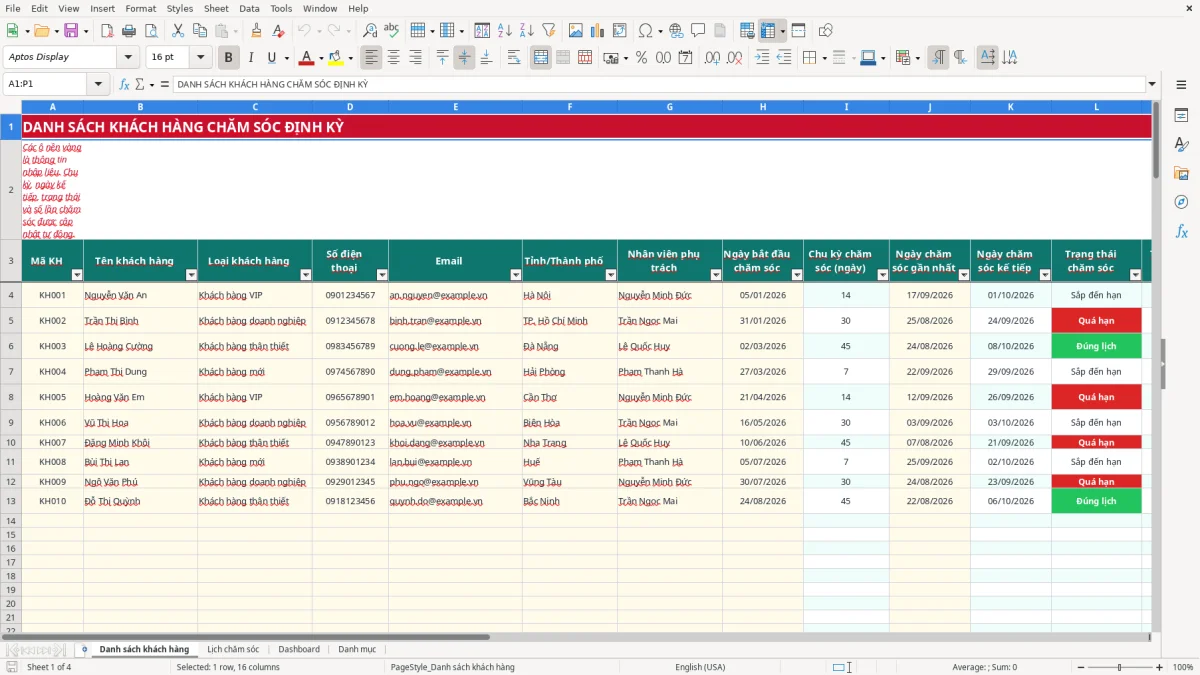Open the Styles menu
Viewport: 1200px width, 675px height.
pyautogui.click(x=180, y=8)
